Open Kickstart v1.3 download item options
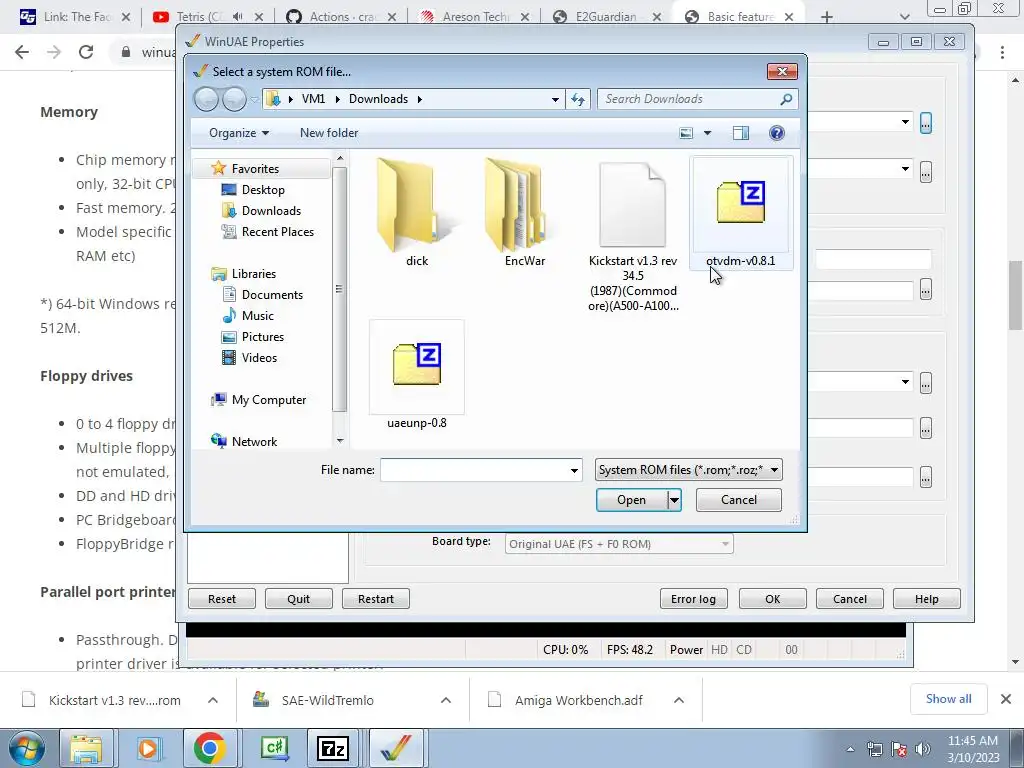Viewport: 1024px width, 768px height. 213,700
